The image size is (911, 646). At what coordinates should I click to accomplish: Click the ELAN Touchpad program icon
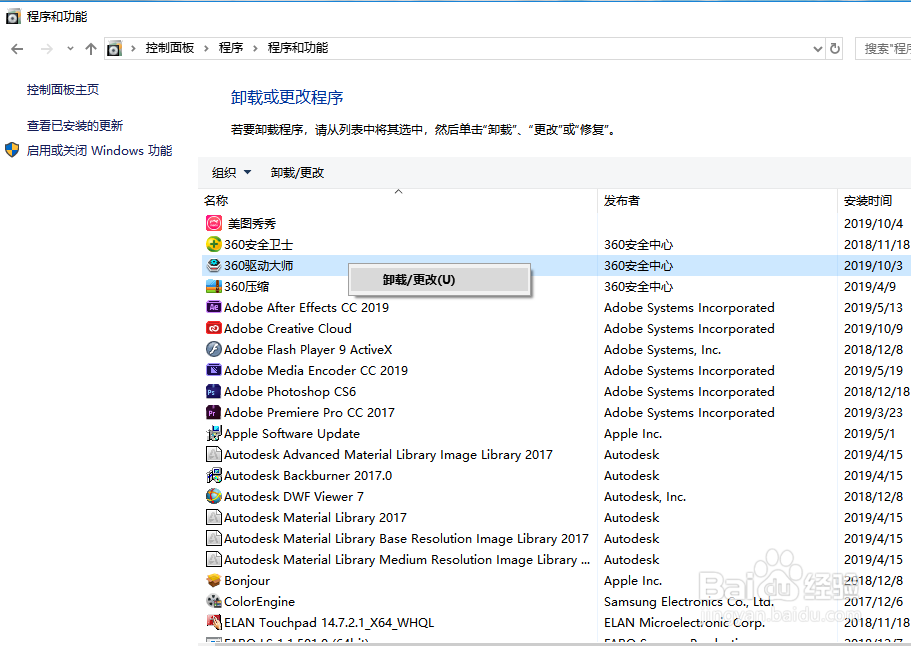coord(214,622)
